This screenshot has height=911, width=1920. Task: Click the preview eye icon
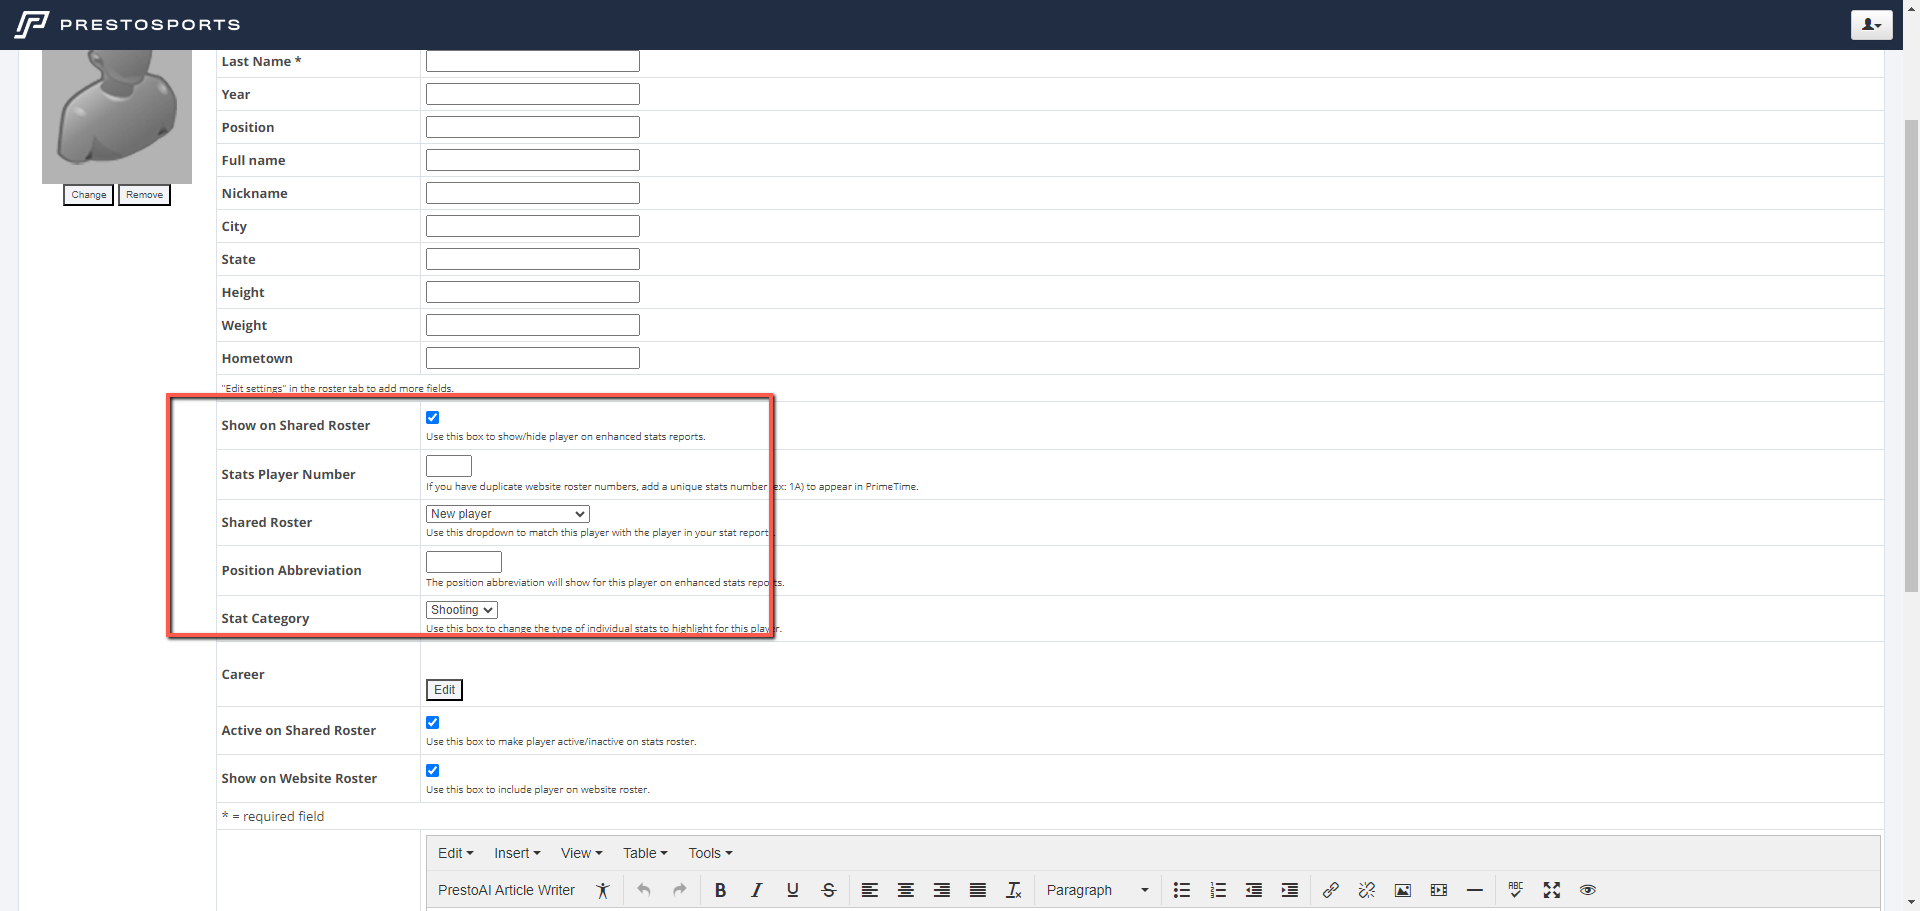click(1587, 890)
